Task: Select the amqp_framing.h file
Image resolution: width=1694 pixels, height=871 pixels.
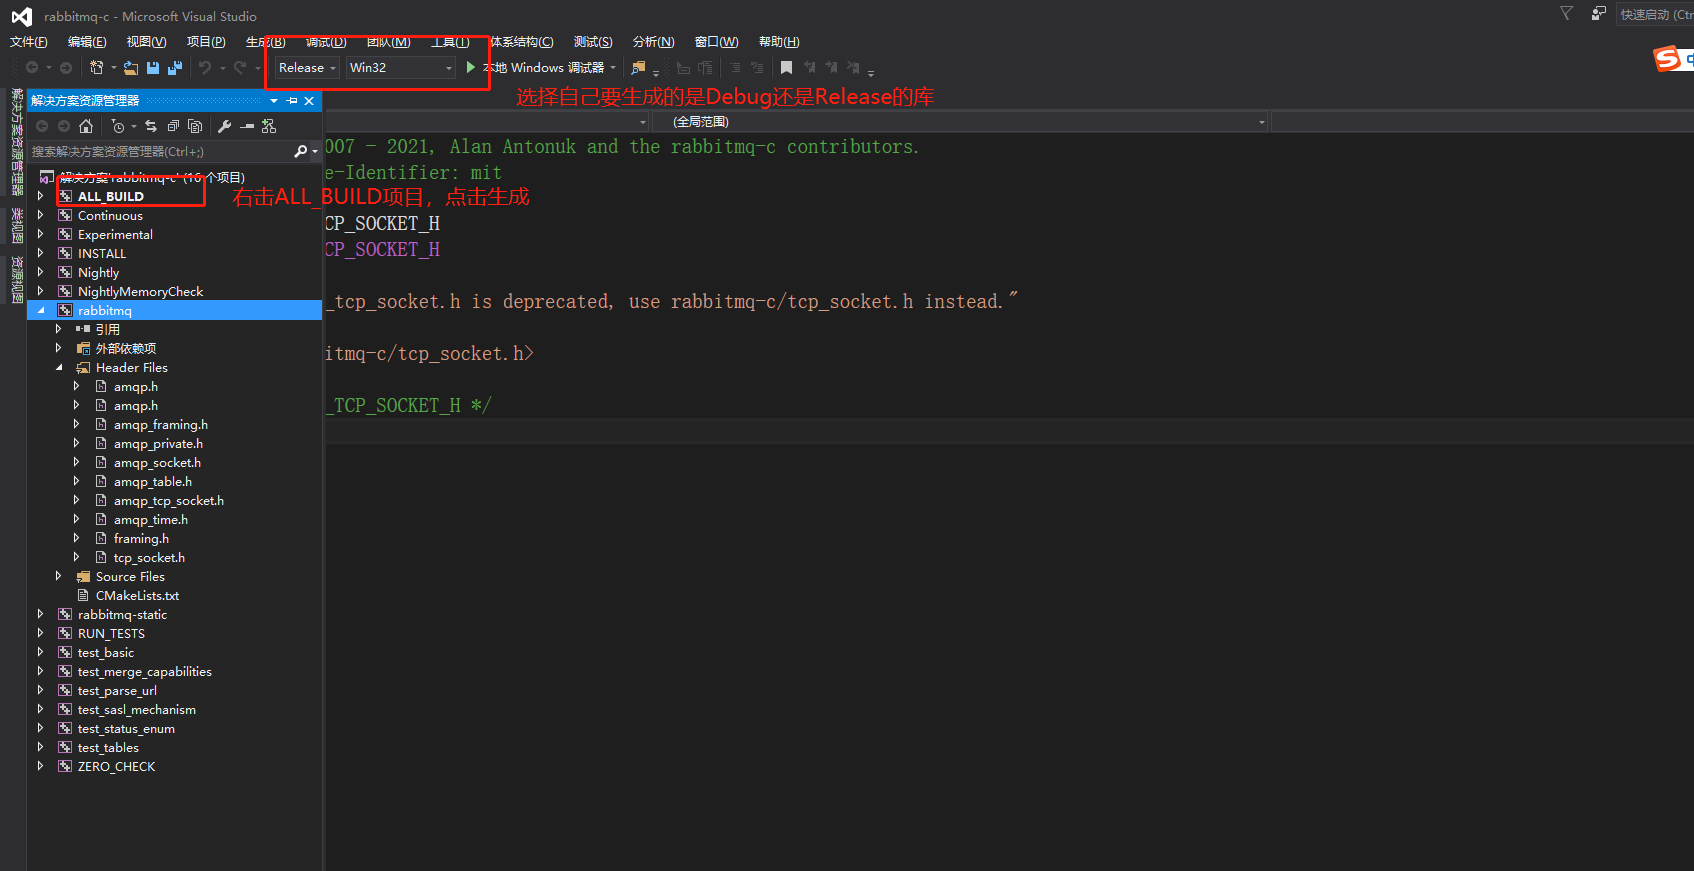Action: pos(161,424)
